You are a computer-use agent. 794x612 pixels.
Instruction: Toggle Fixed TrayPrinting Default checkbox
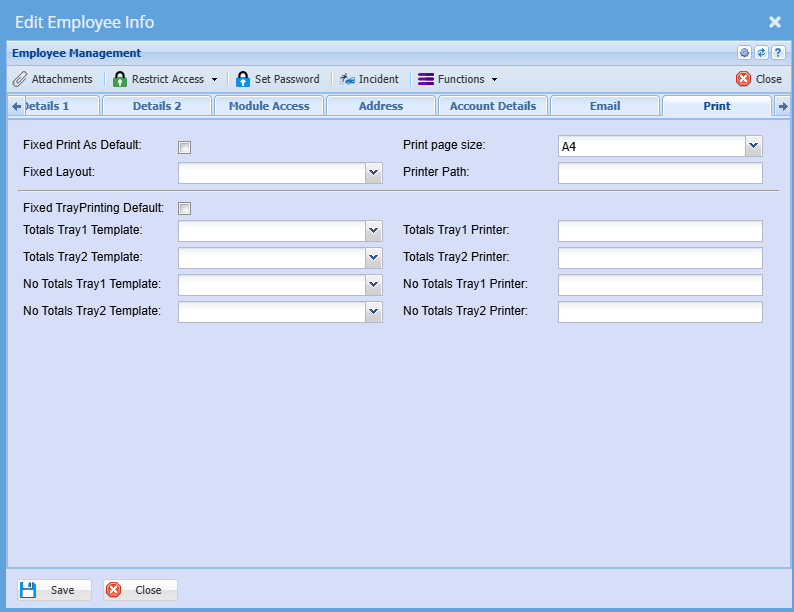point(184,209)
